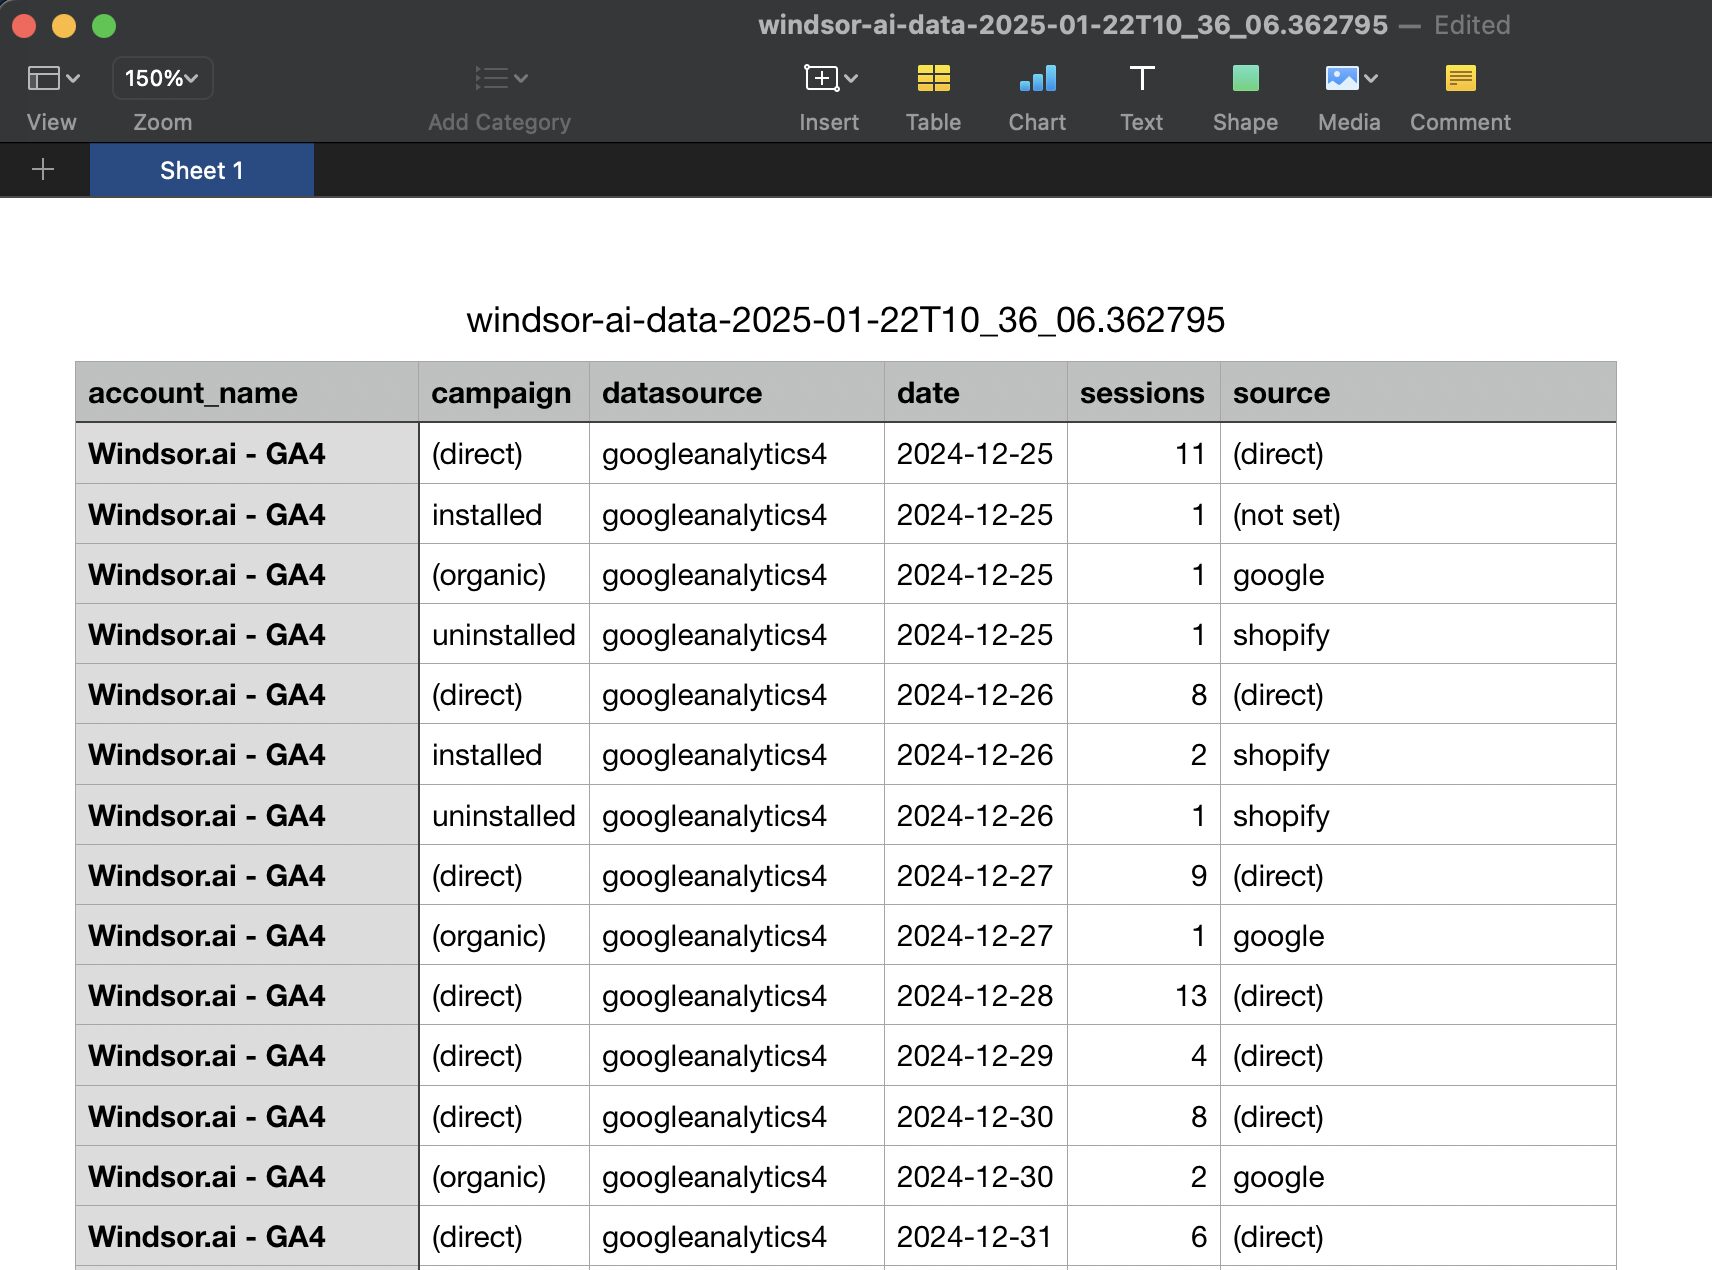Viewport: 1712px width, 1270px height.
Task: Open the Media picker
Action: coord(1341,78)
